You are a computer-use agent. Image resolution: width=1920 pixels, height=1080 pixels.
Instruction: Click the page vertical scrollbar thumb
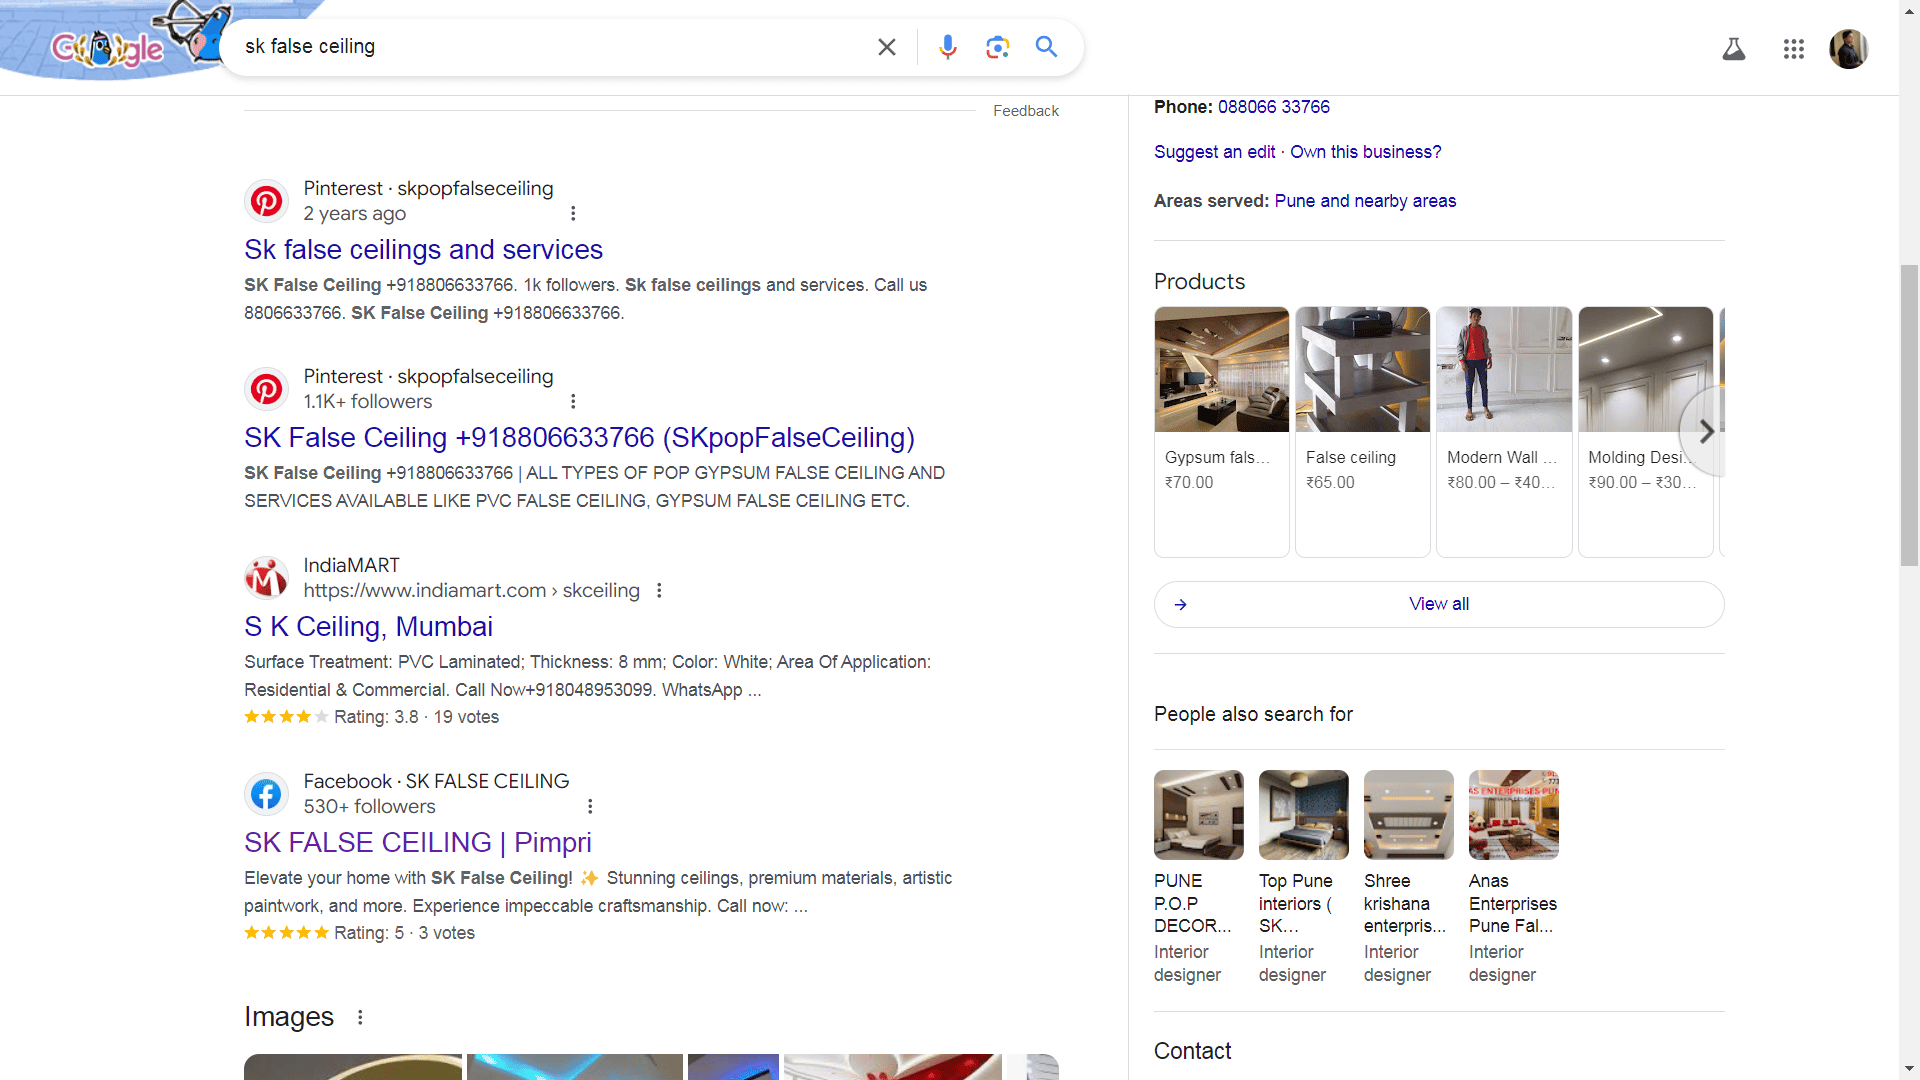[x=1909, y=415]
